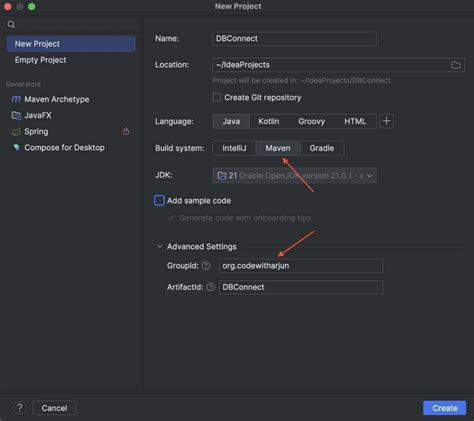Click the Name input field
The height and width of the screenshot is (421, 474).
pos(294,38)
